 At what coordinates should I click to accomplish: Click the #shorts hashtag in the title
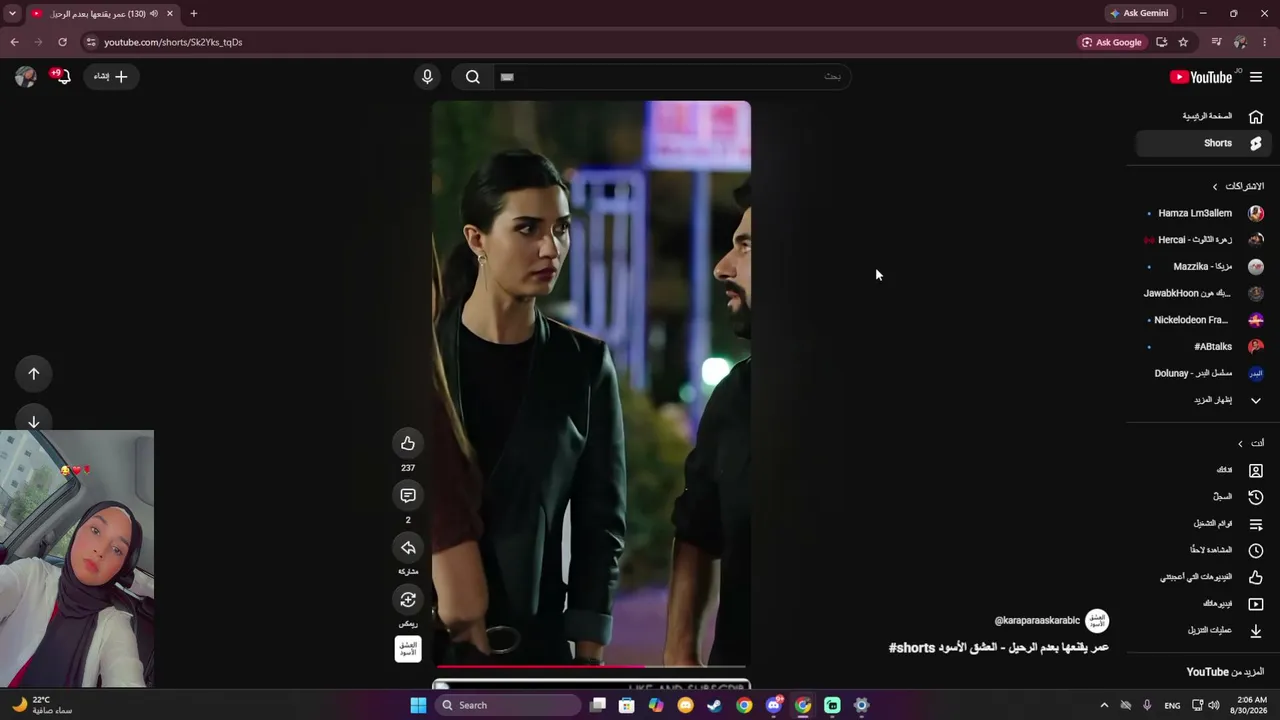coord(912,648)
